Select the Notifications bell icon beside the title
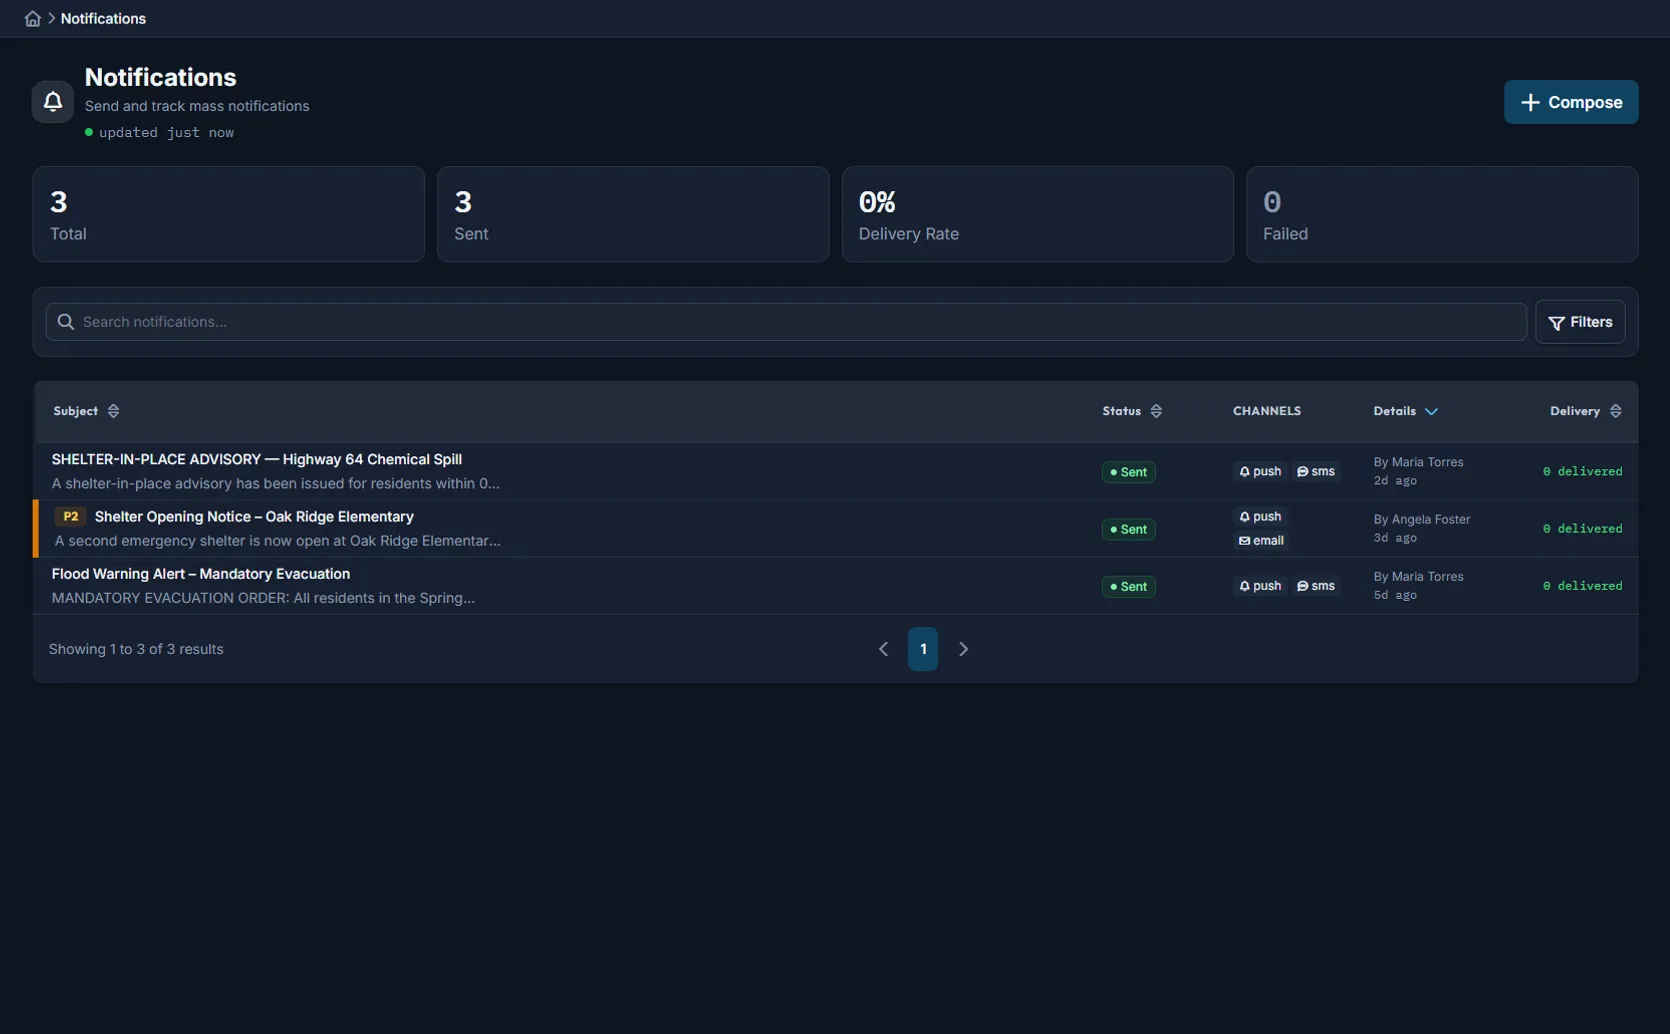Viewport: 1670px width, 1034px height. pos(53,102)
